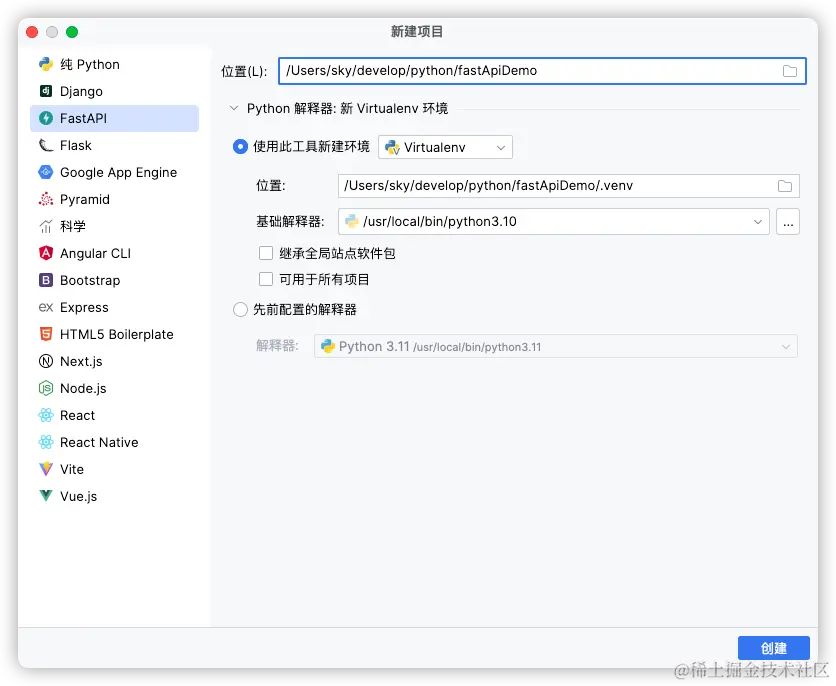836x686 pixels.
Task: Select Next.js project type
Action: pos(115,361)
